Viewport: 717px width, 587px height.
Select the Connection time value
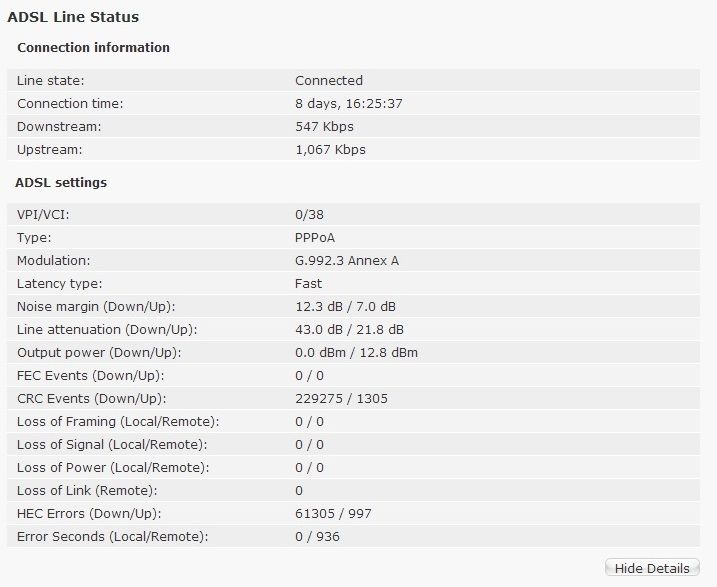pos(349,103)
